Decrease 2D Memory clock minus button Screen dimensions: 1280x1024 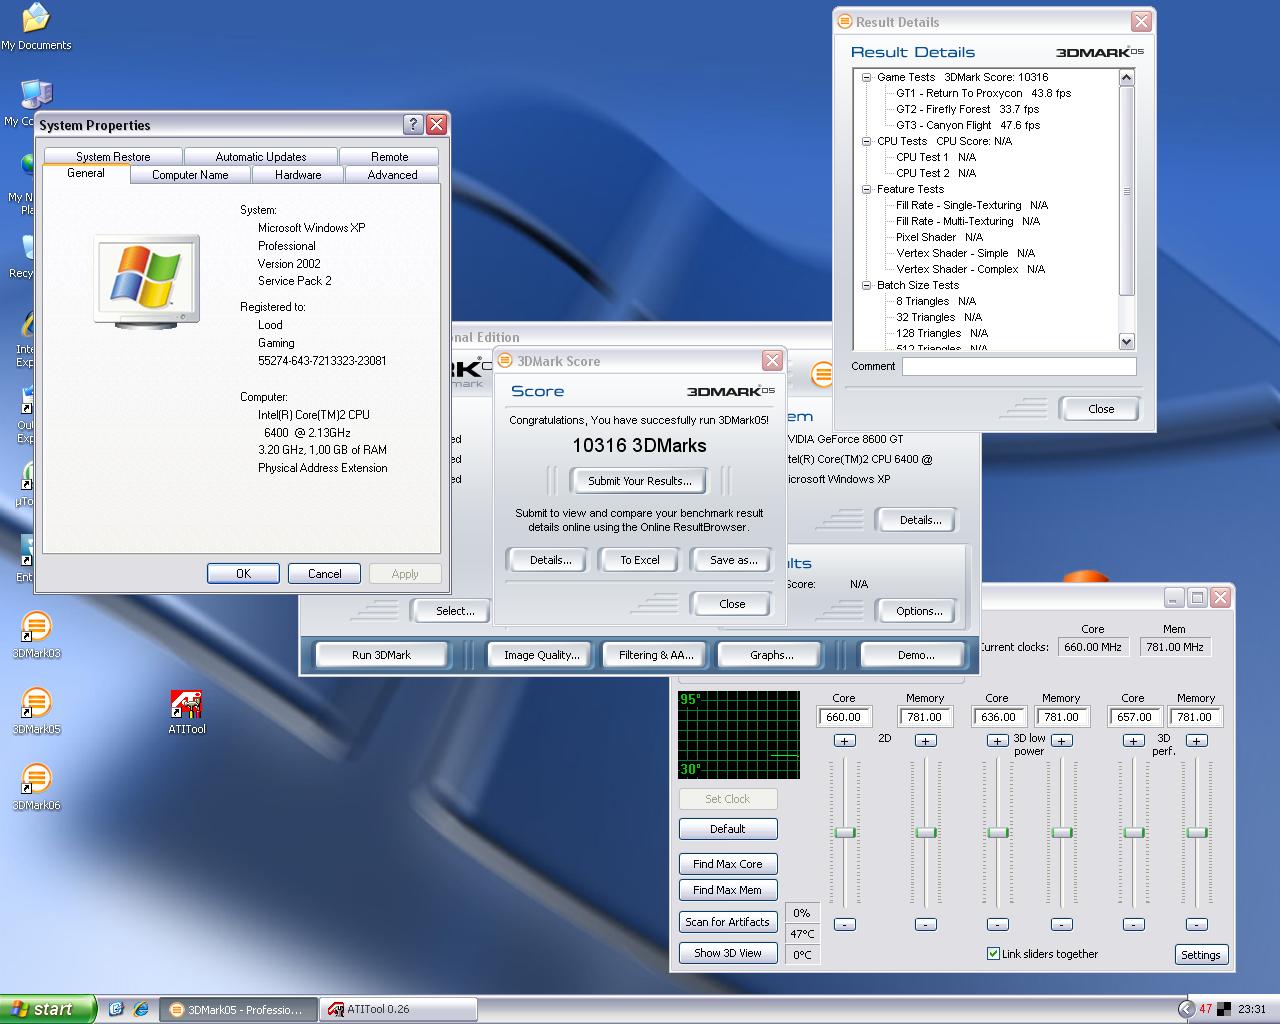[925, 924]
